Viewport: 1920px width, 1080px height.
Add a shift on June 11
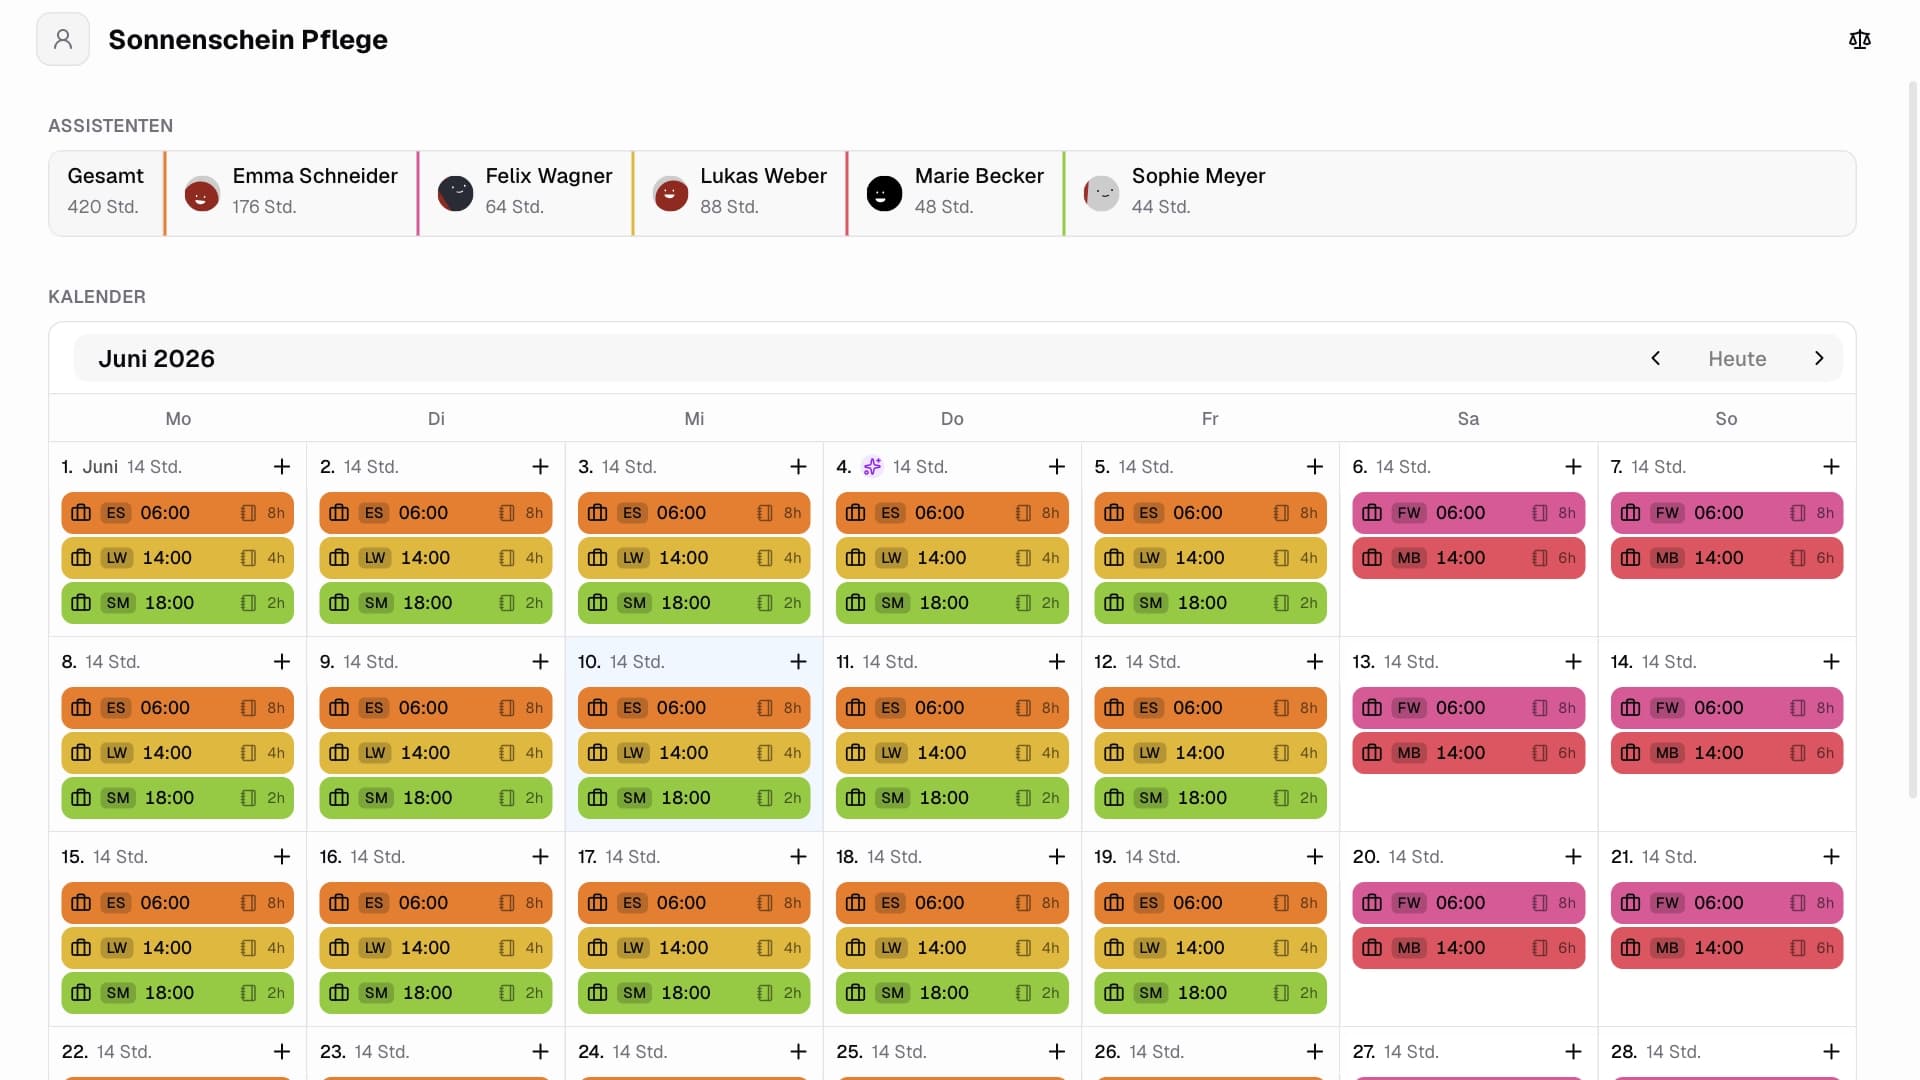click(1056, 662)
